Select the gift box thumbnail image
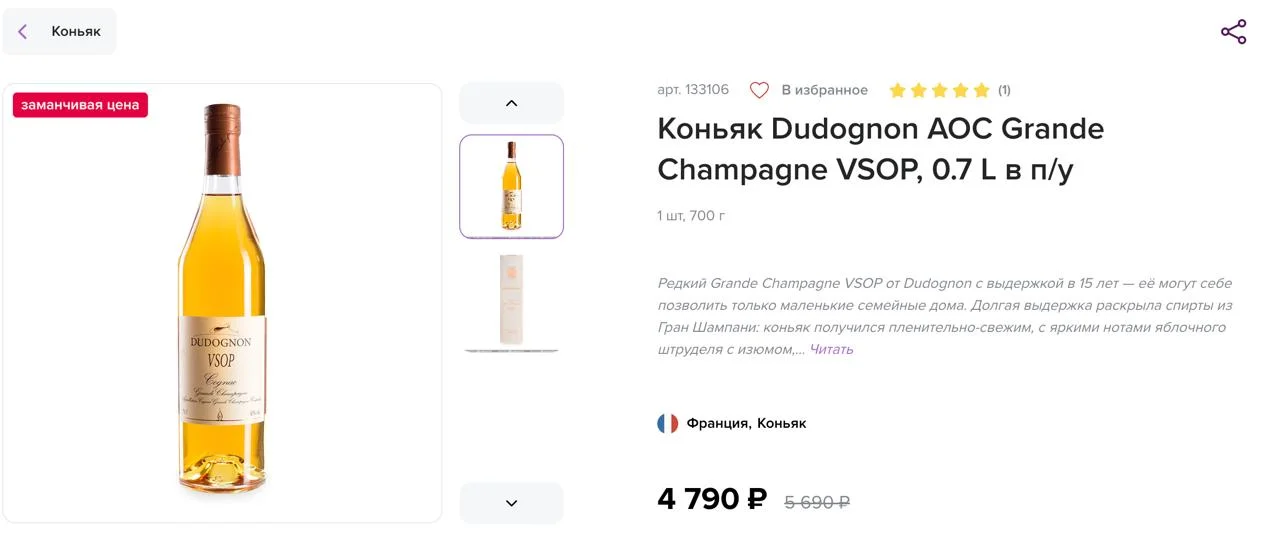The width and height of the screenshot is (1280, 537). click(511, 300)
